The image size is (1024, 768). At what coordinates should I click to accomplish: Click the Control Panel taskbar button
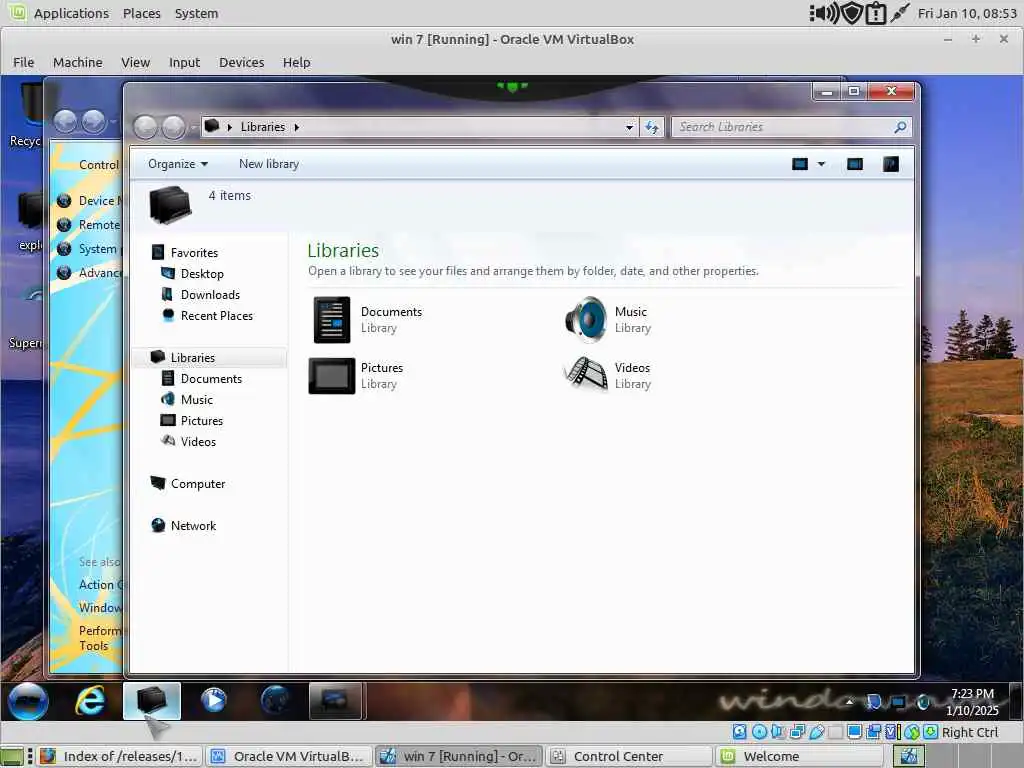pyautogui.click(x=335, y=701)
